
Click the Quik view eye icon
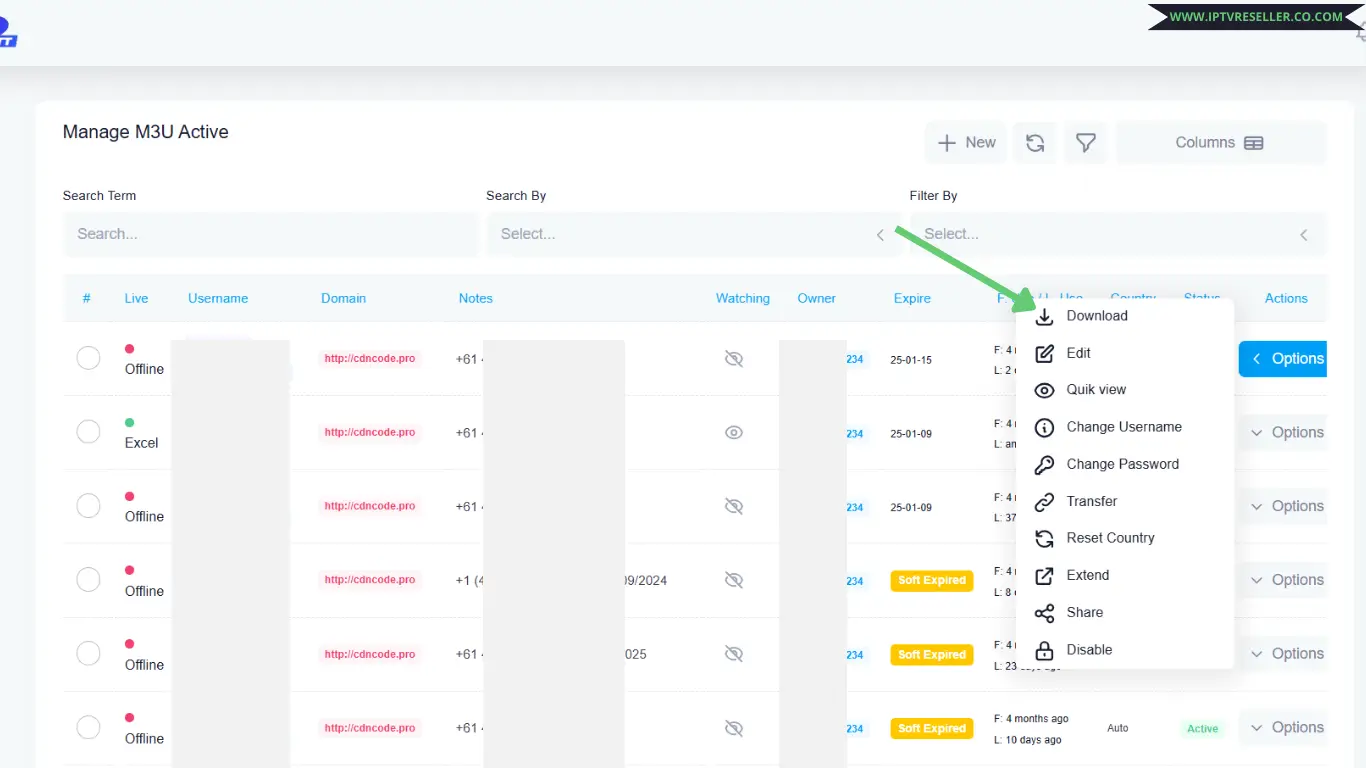1044,390
